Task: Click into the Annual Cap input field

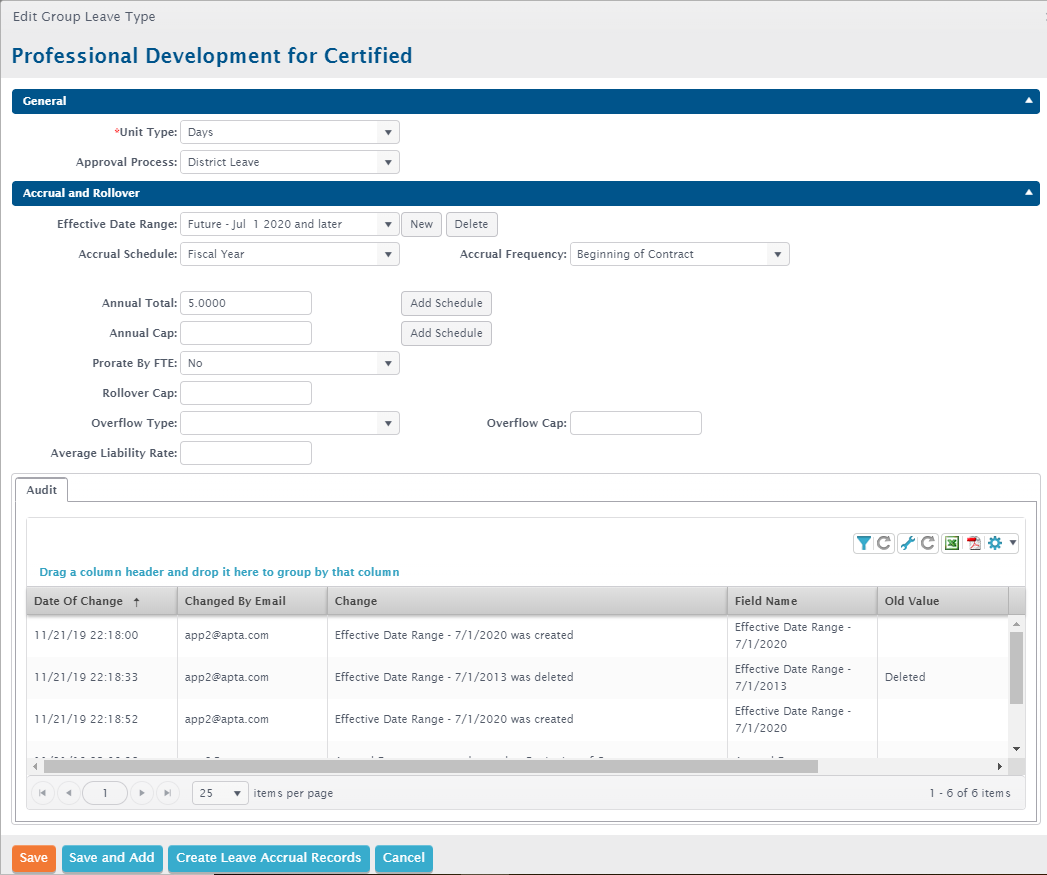Action: coord(246,333)
